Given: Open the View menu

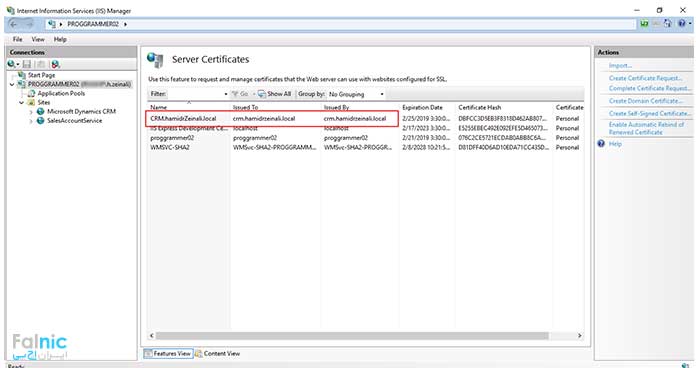Looking at the screenshot, I should click(38, 39).
